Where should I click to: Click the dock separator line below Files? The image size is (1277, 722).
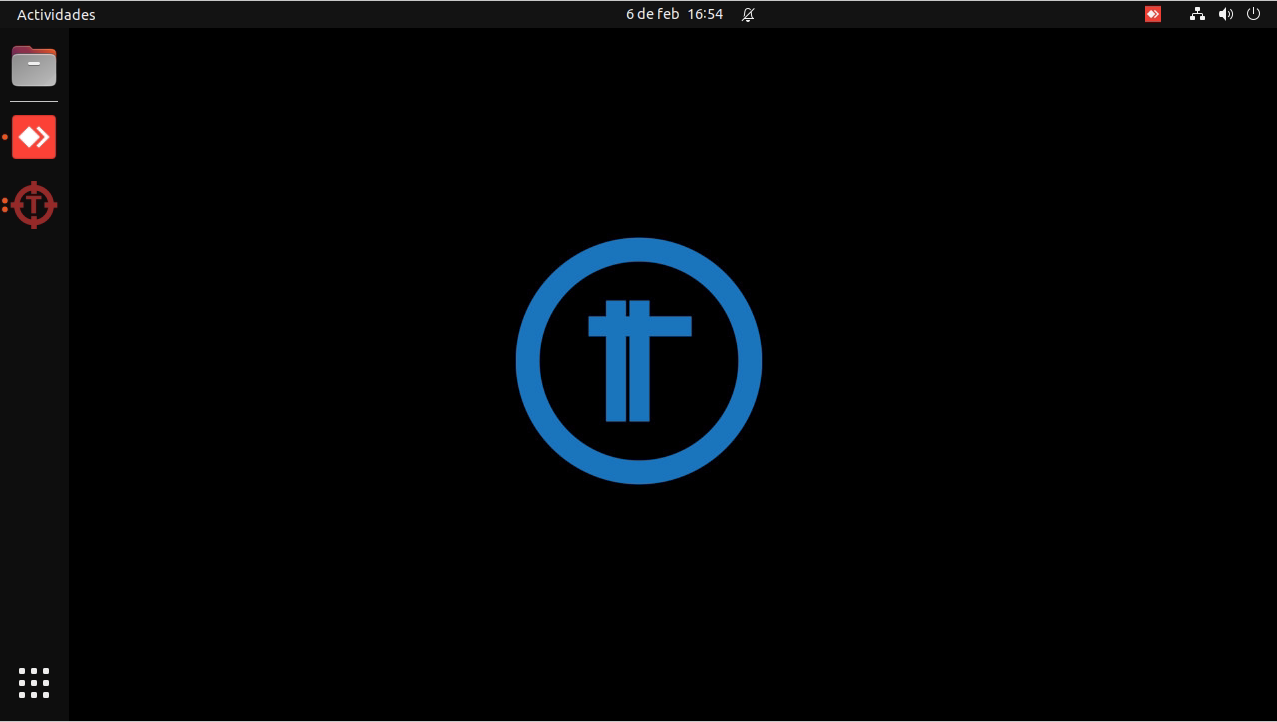tap(34, 101)
